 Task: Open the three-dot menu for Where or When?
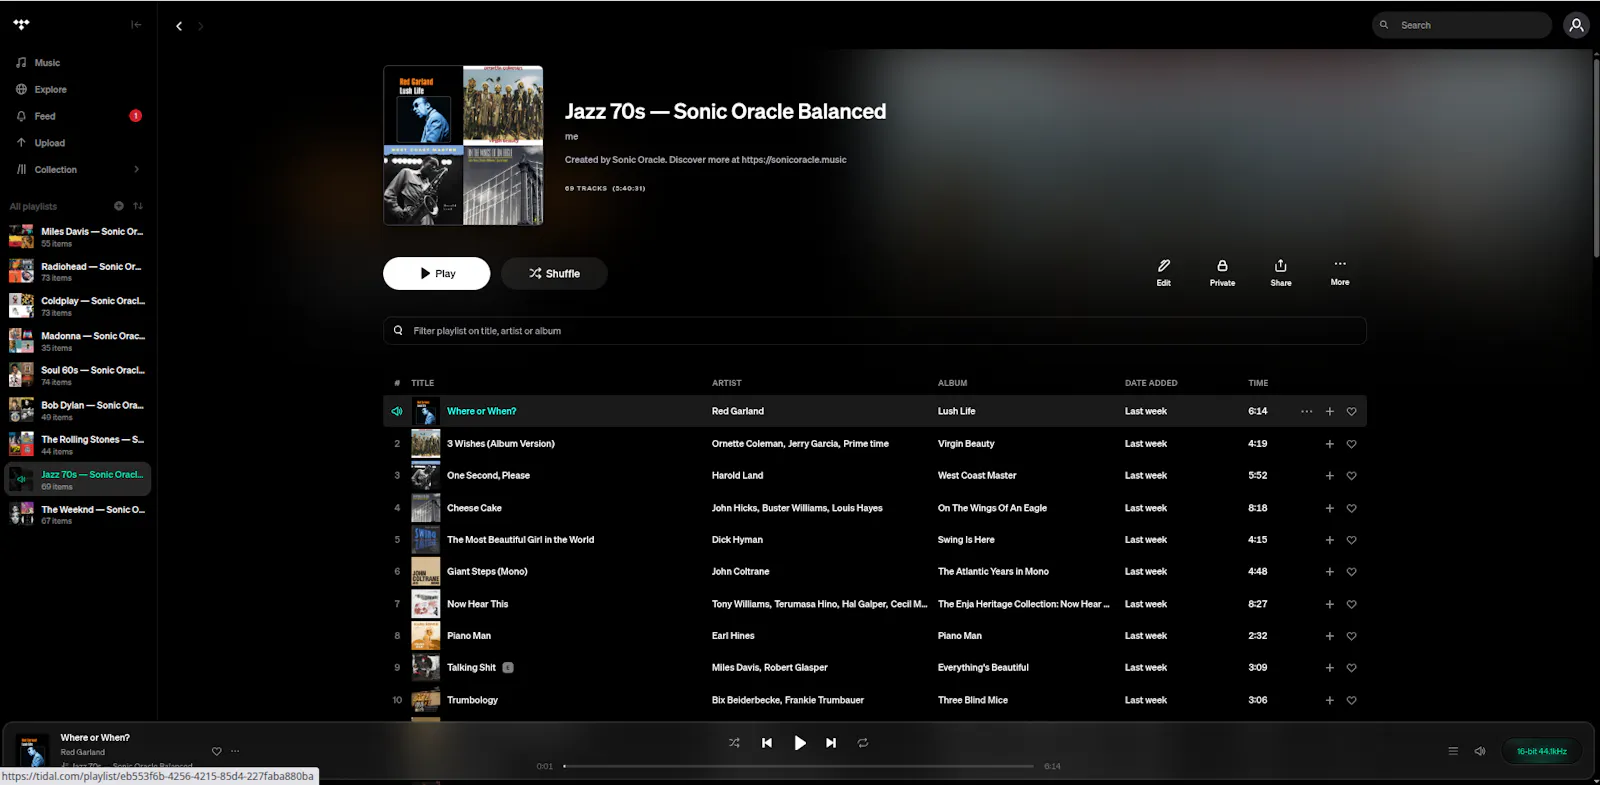[x=1306, y=411]
